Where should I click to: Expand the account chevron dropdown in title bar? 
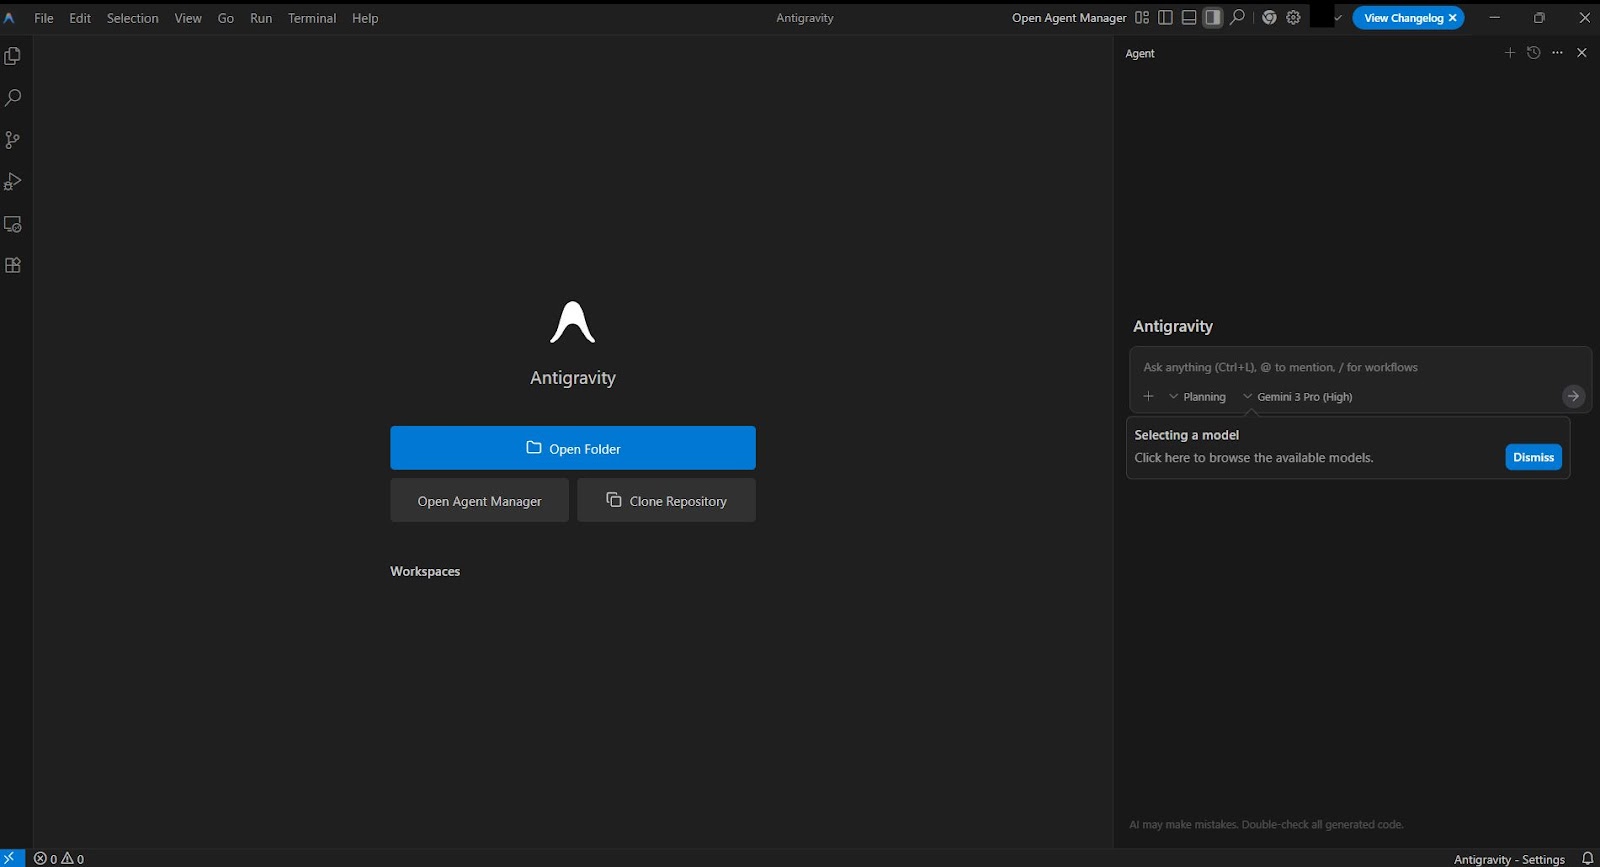(x=1338, y=18)
